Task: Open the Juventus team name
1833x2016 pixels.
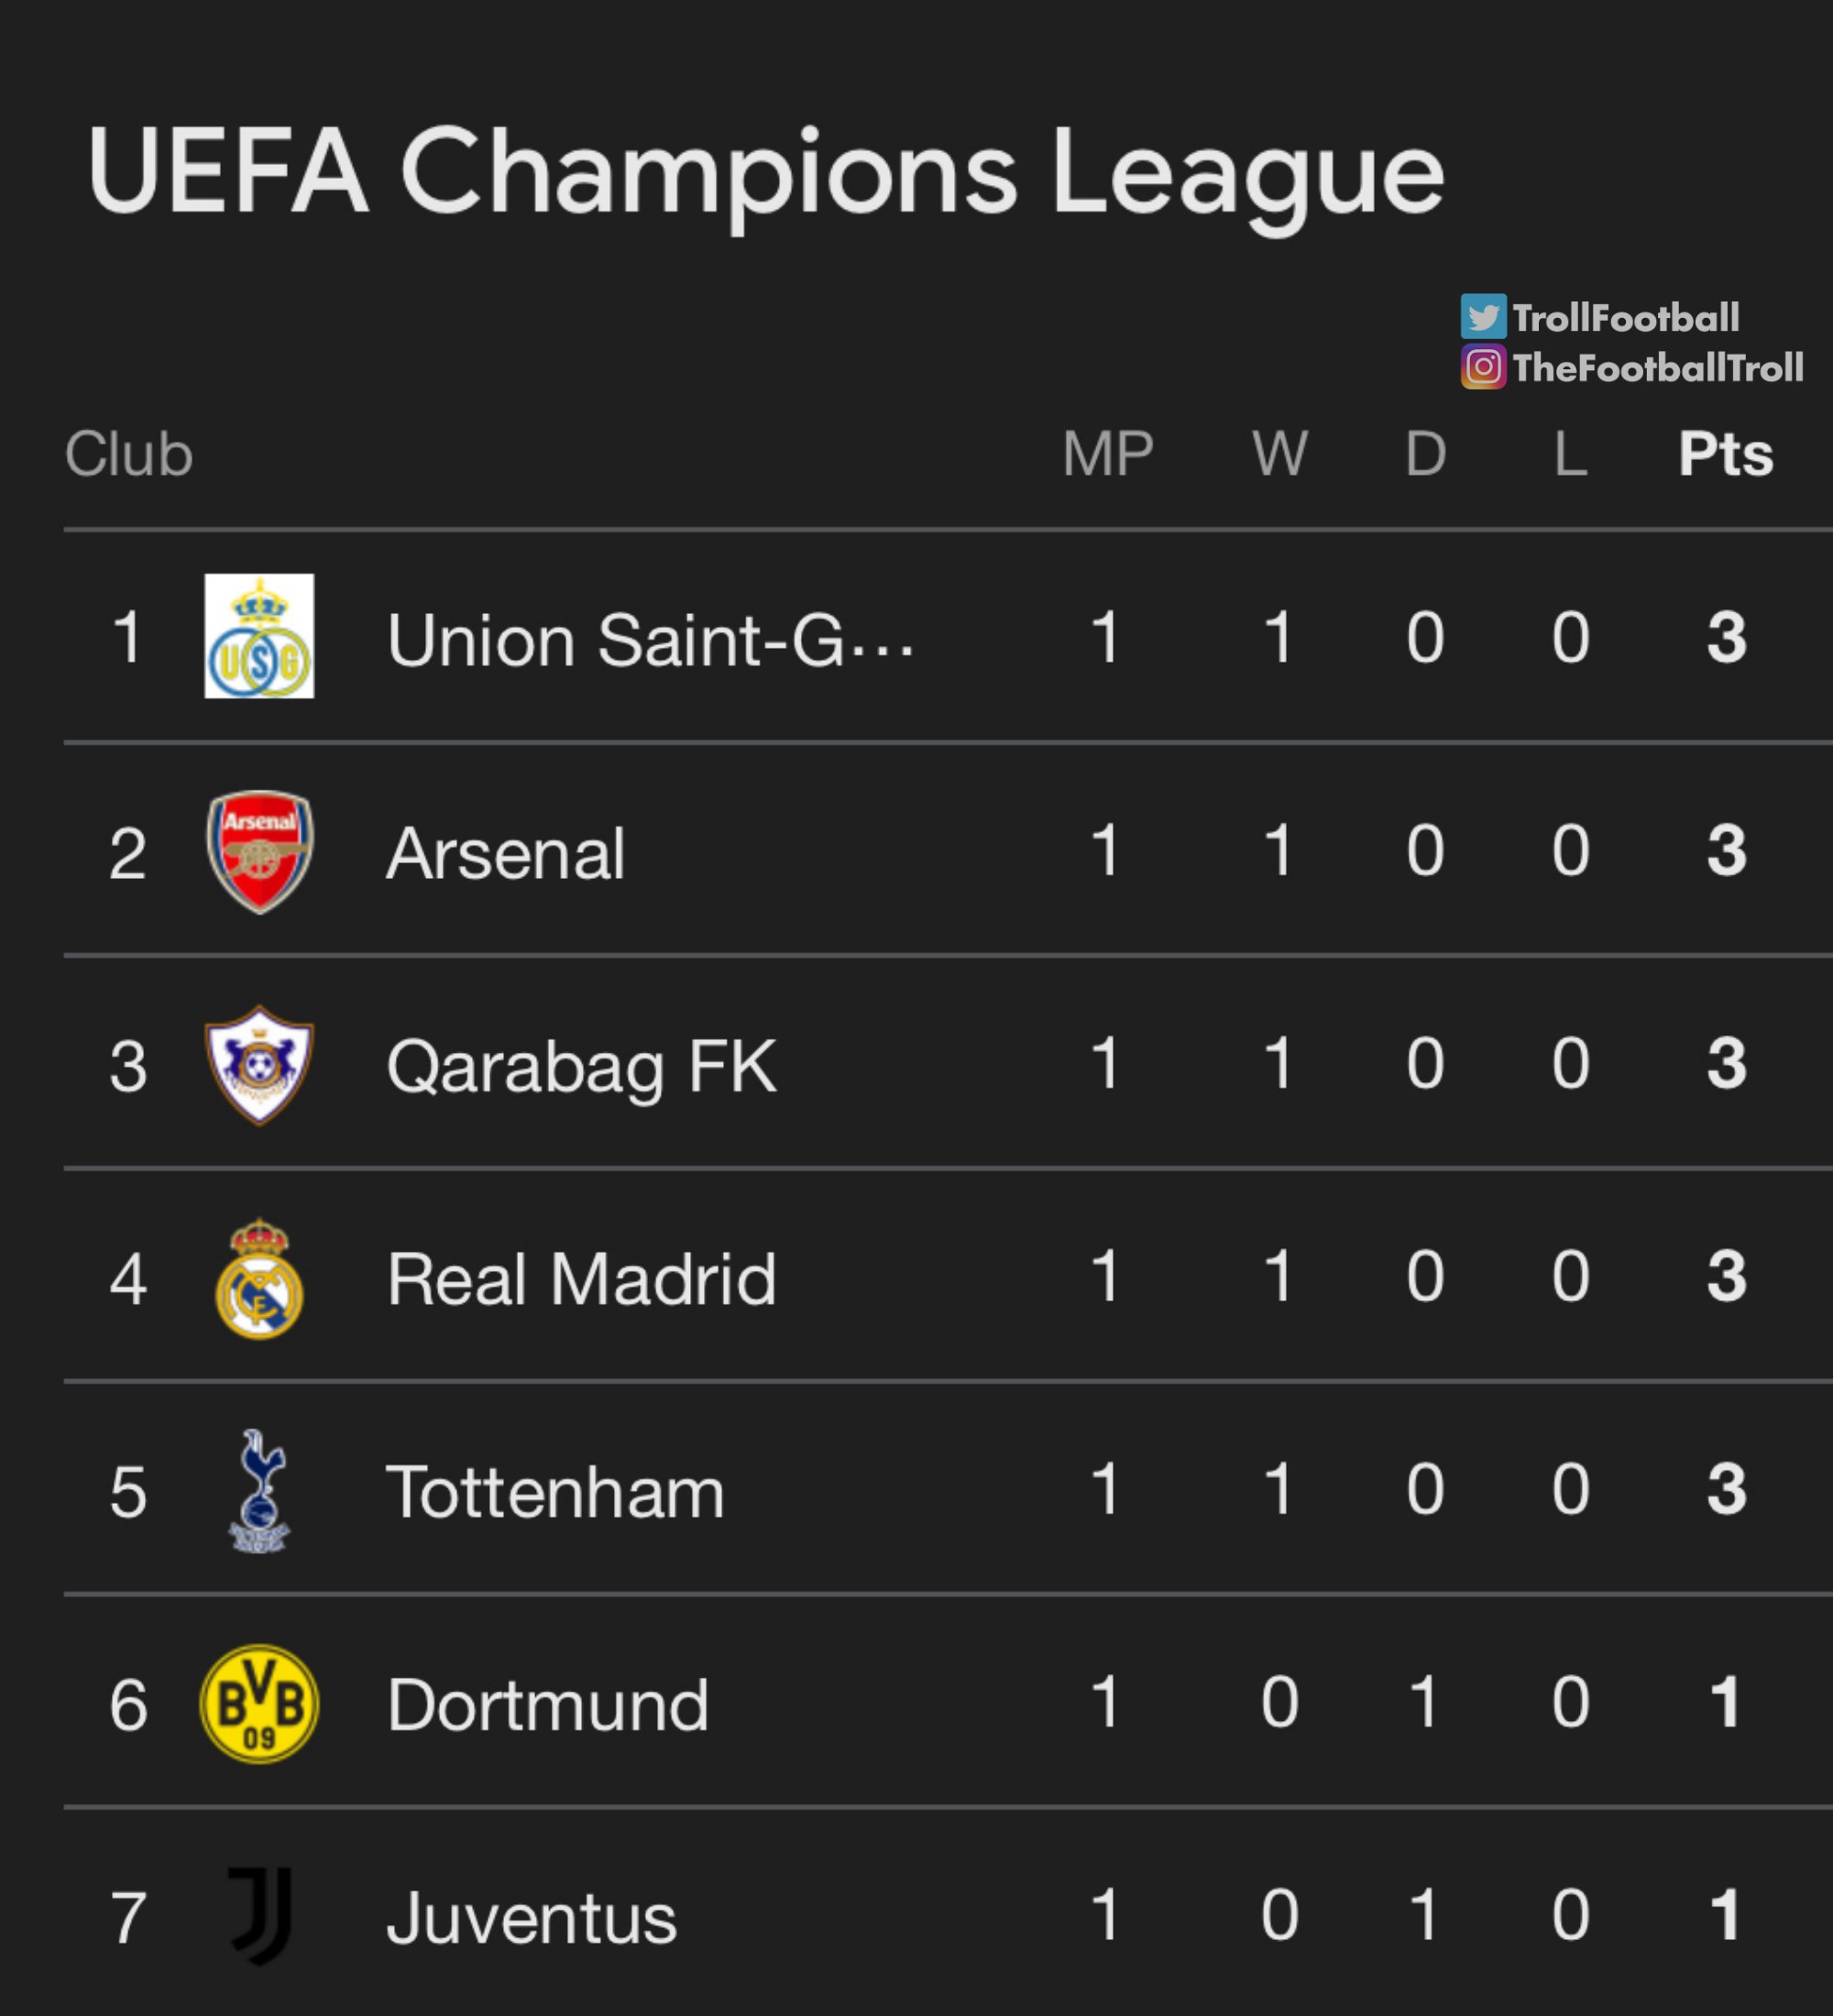Action: pyautogui.click(x=532, y=1918)
